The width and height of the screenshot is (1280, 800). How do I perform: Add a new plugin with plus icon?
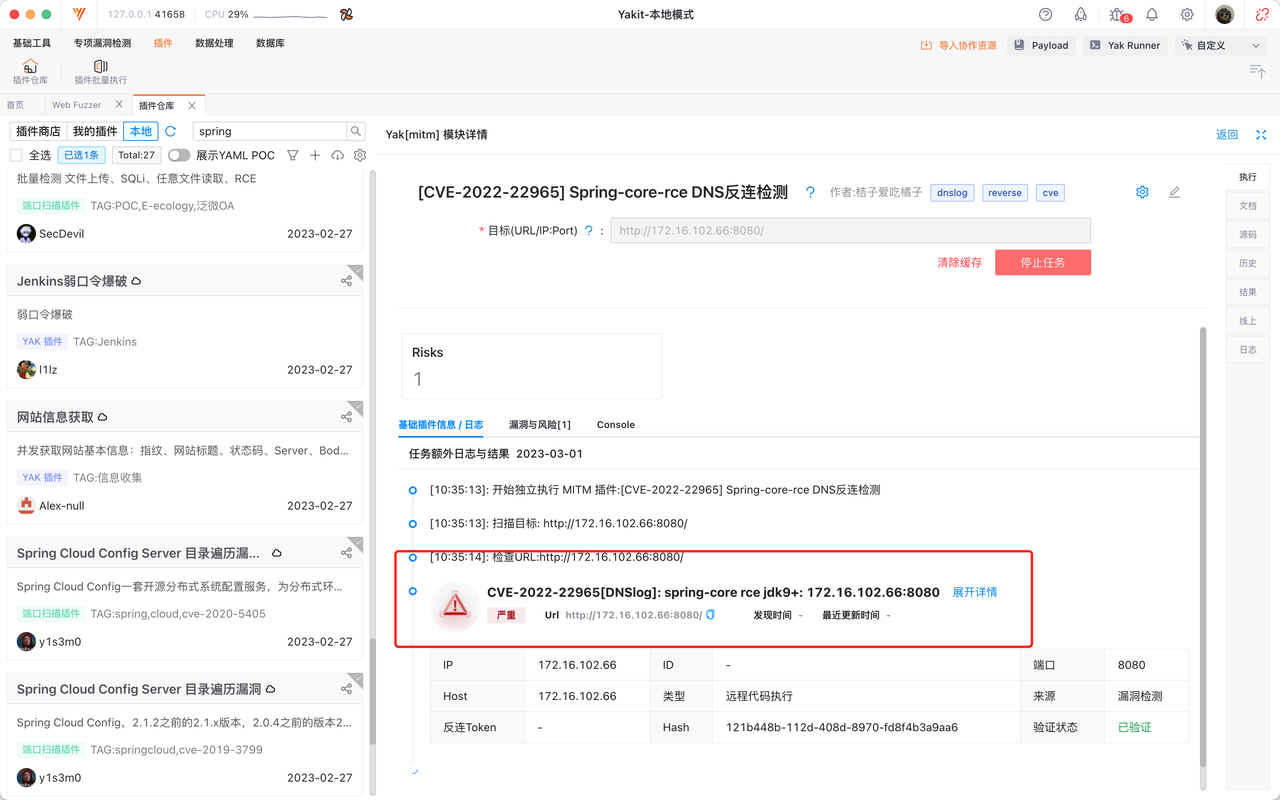tap(315, 155)
